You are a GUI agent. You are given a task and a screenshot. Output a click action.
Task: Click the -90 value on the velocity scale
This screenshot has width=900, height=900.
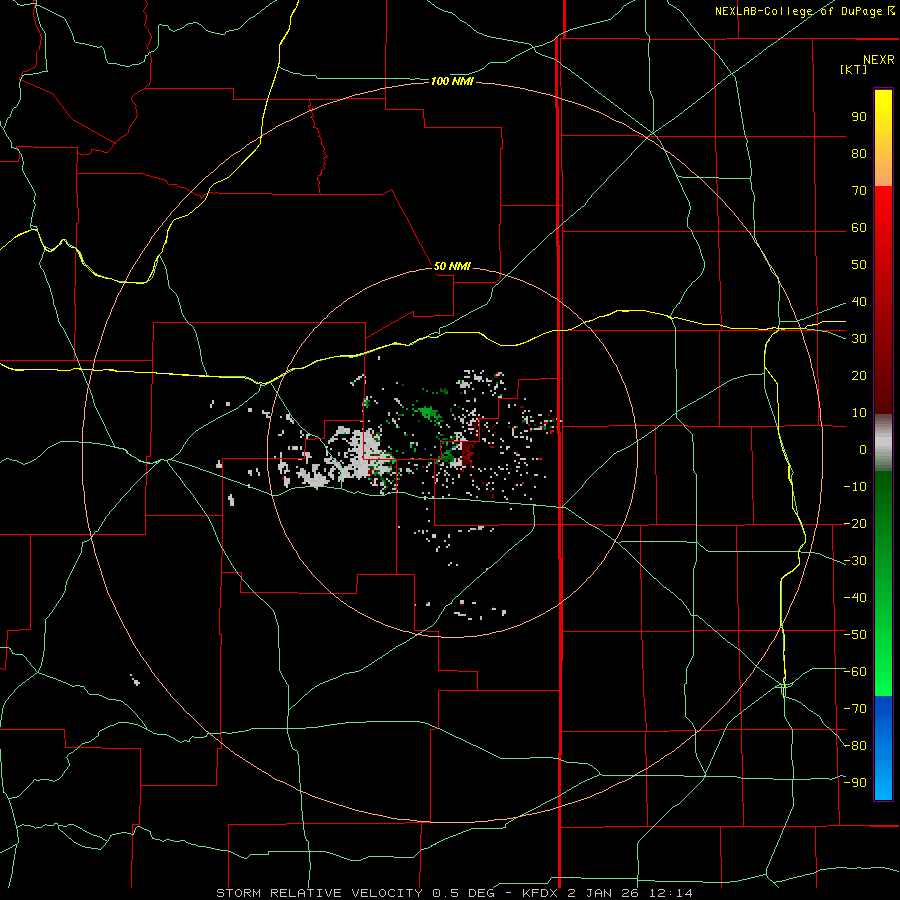point(855,783)
